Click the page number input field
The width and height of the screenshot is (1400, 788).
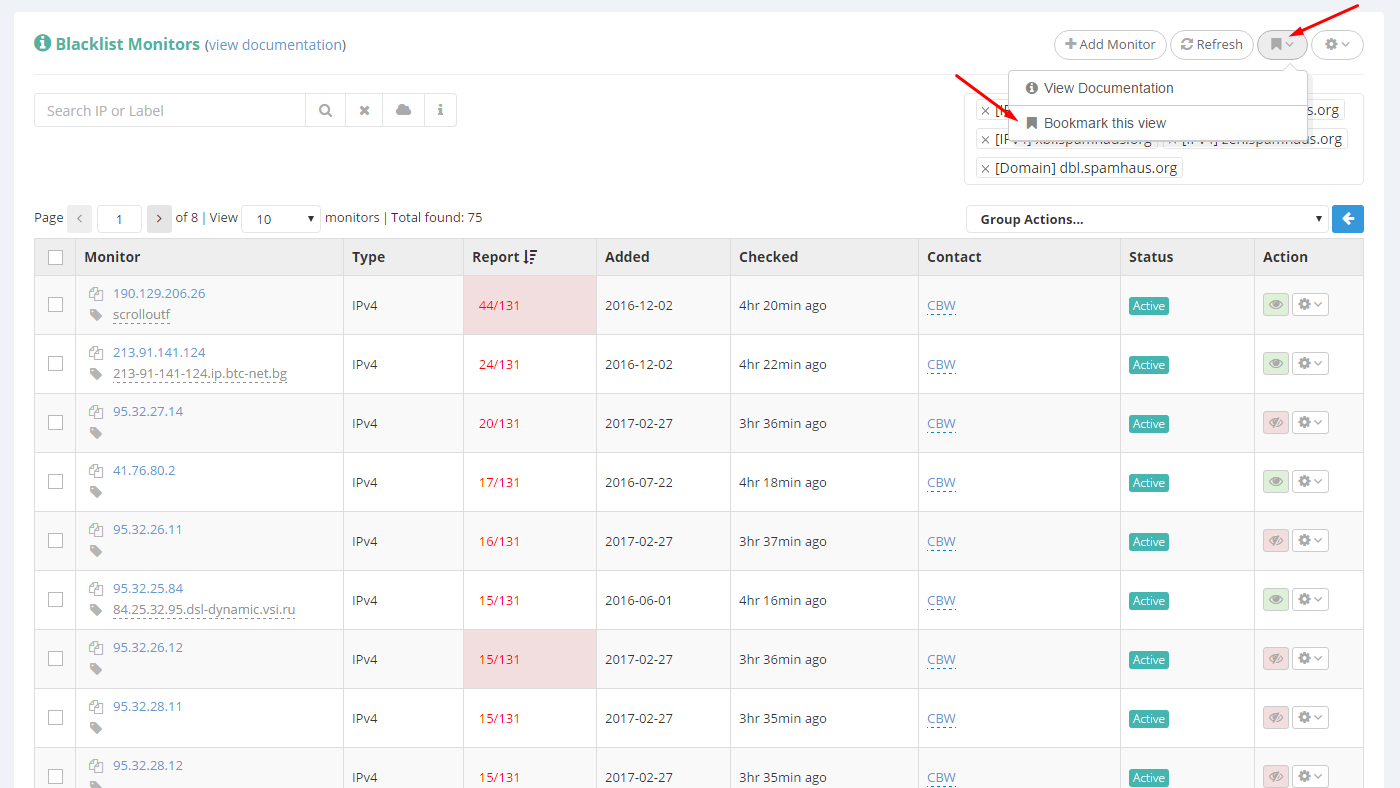point(119,219)
